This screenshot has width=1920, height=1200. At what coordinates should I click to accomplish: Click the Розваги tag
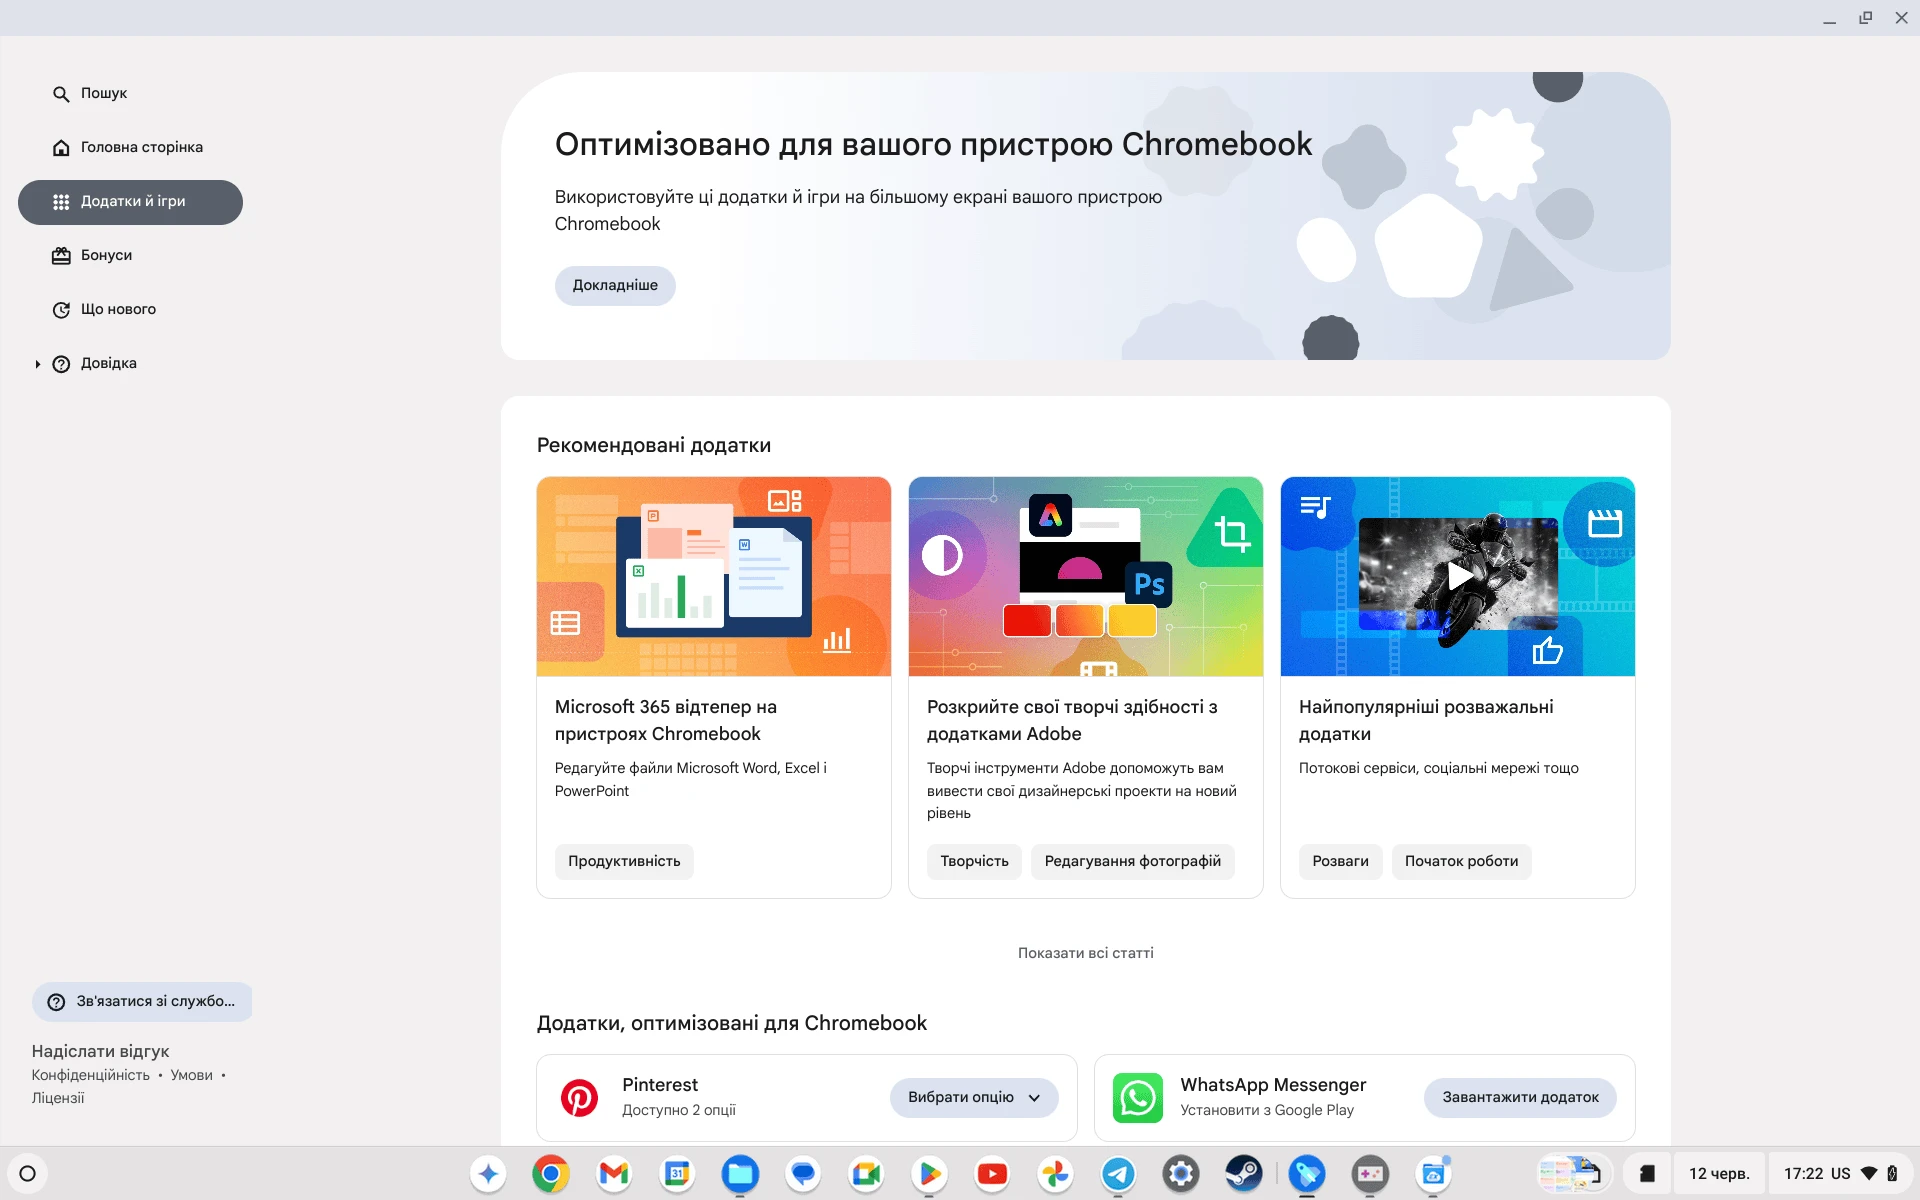(x=1340, y=862)
